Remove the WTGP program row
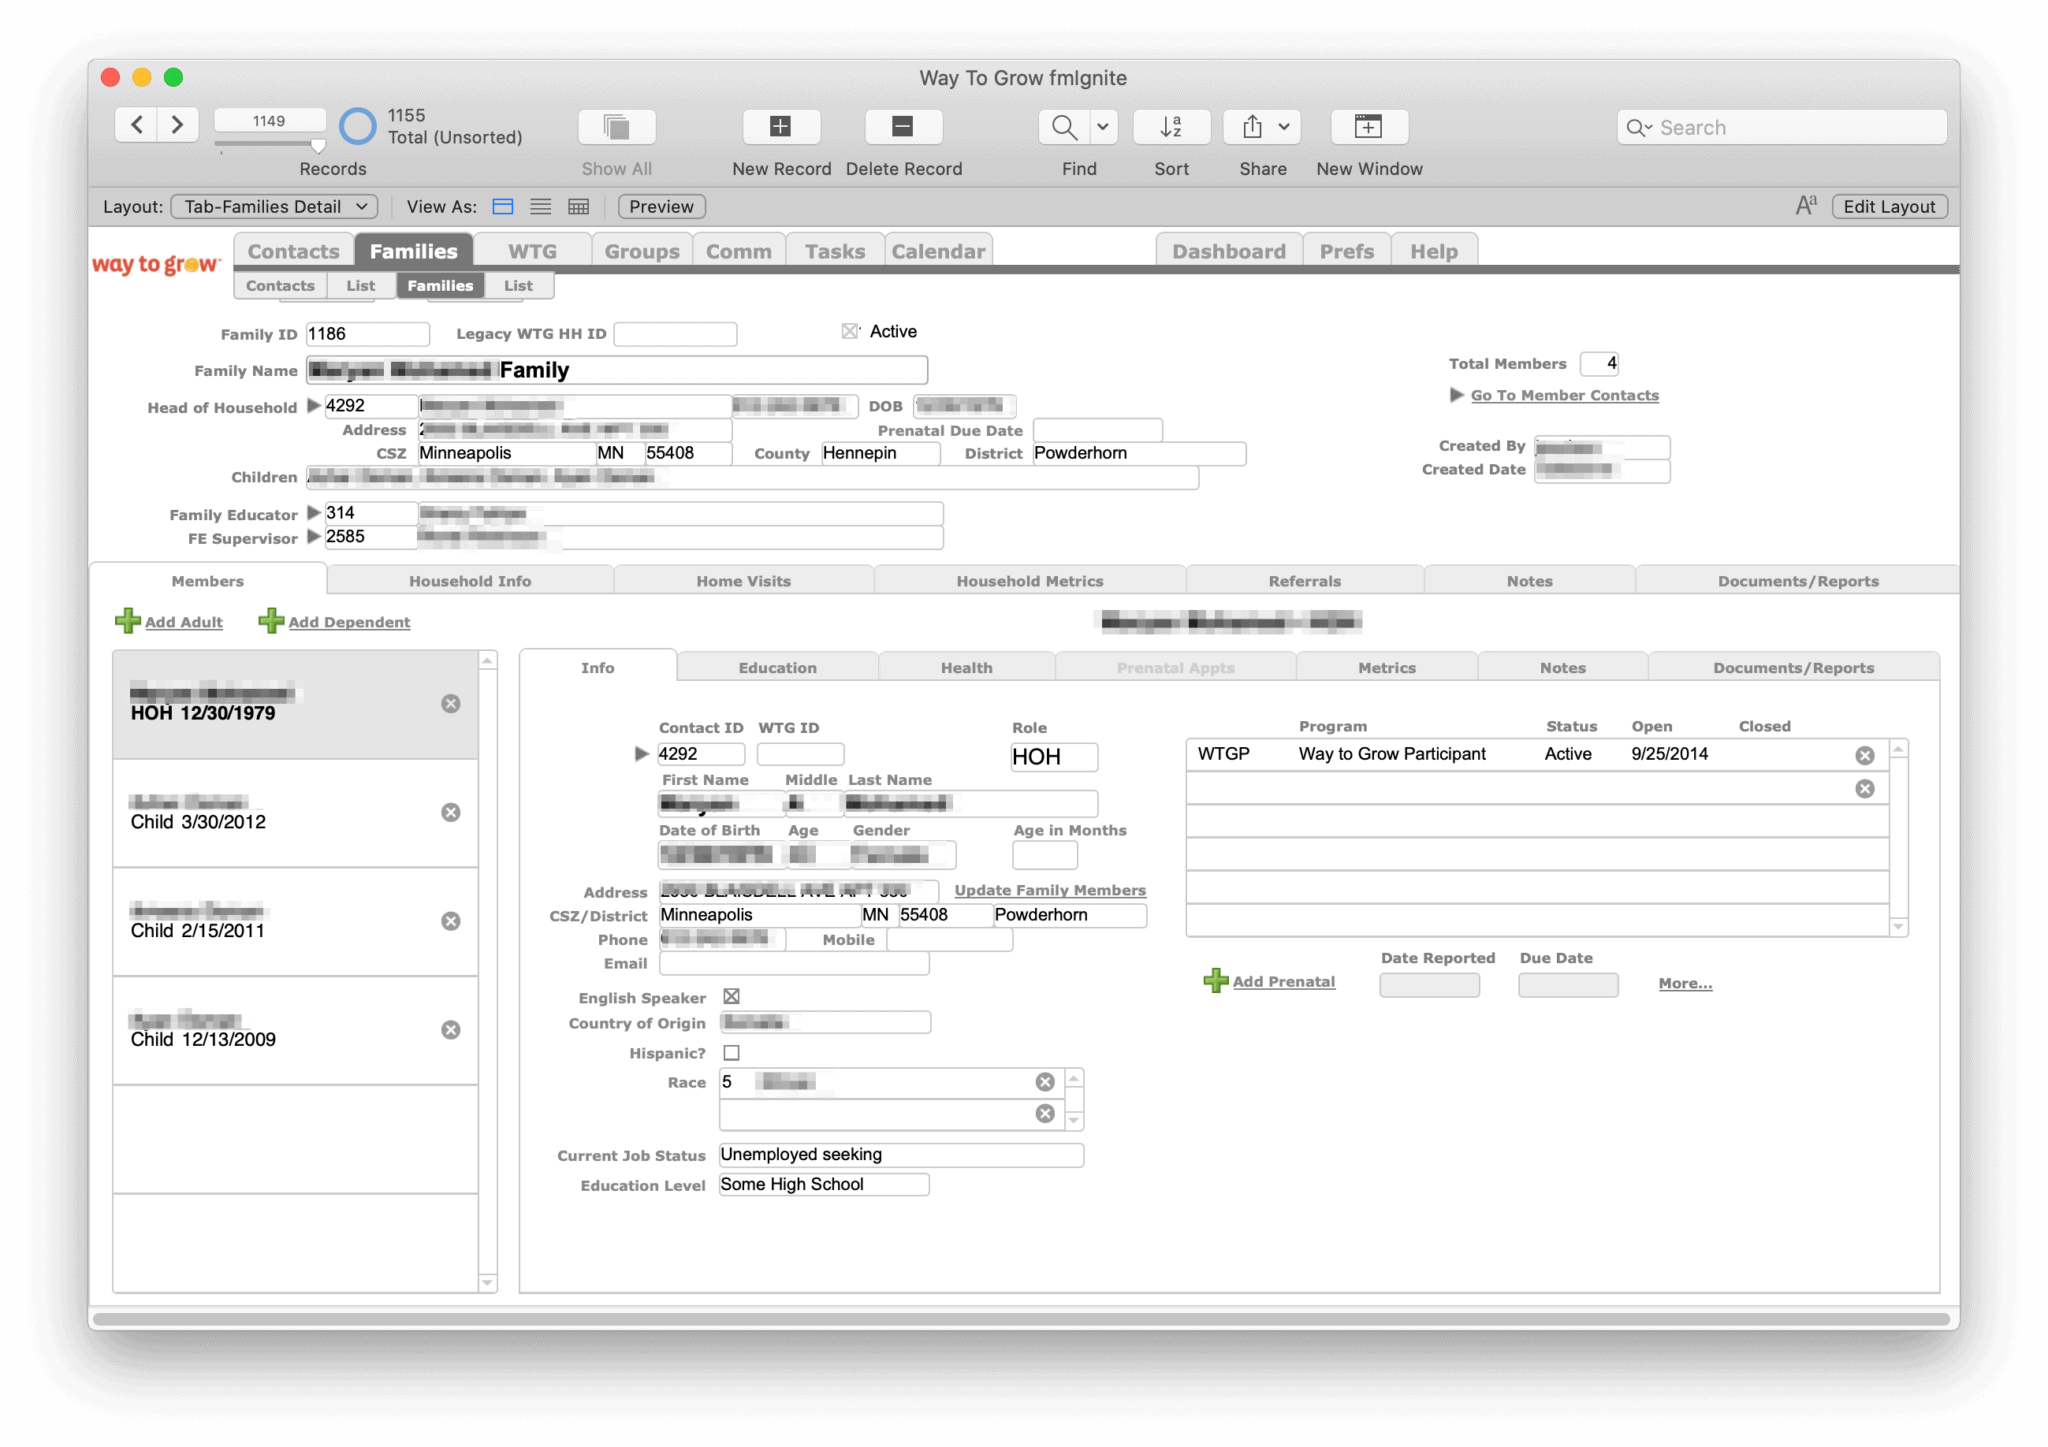Screen dimensions: 2048x1447 point(1864,756)
